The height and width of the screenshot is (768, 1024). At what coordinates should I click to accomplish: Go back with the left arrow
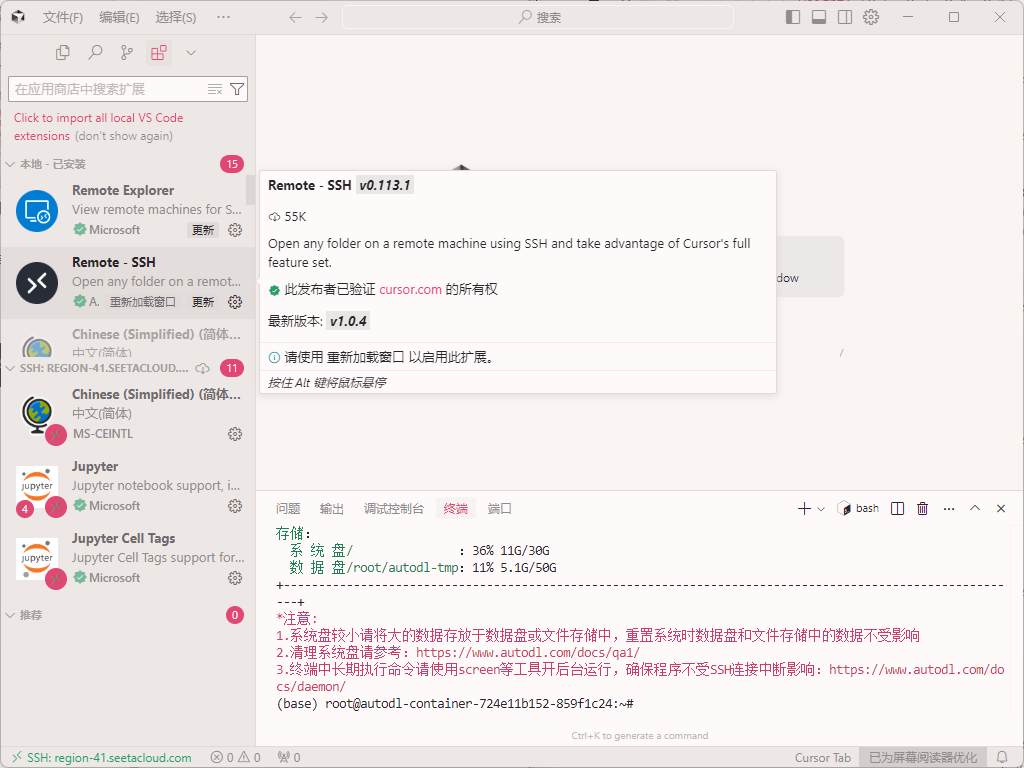[296, 18]
